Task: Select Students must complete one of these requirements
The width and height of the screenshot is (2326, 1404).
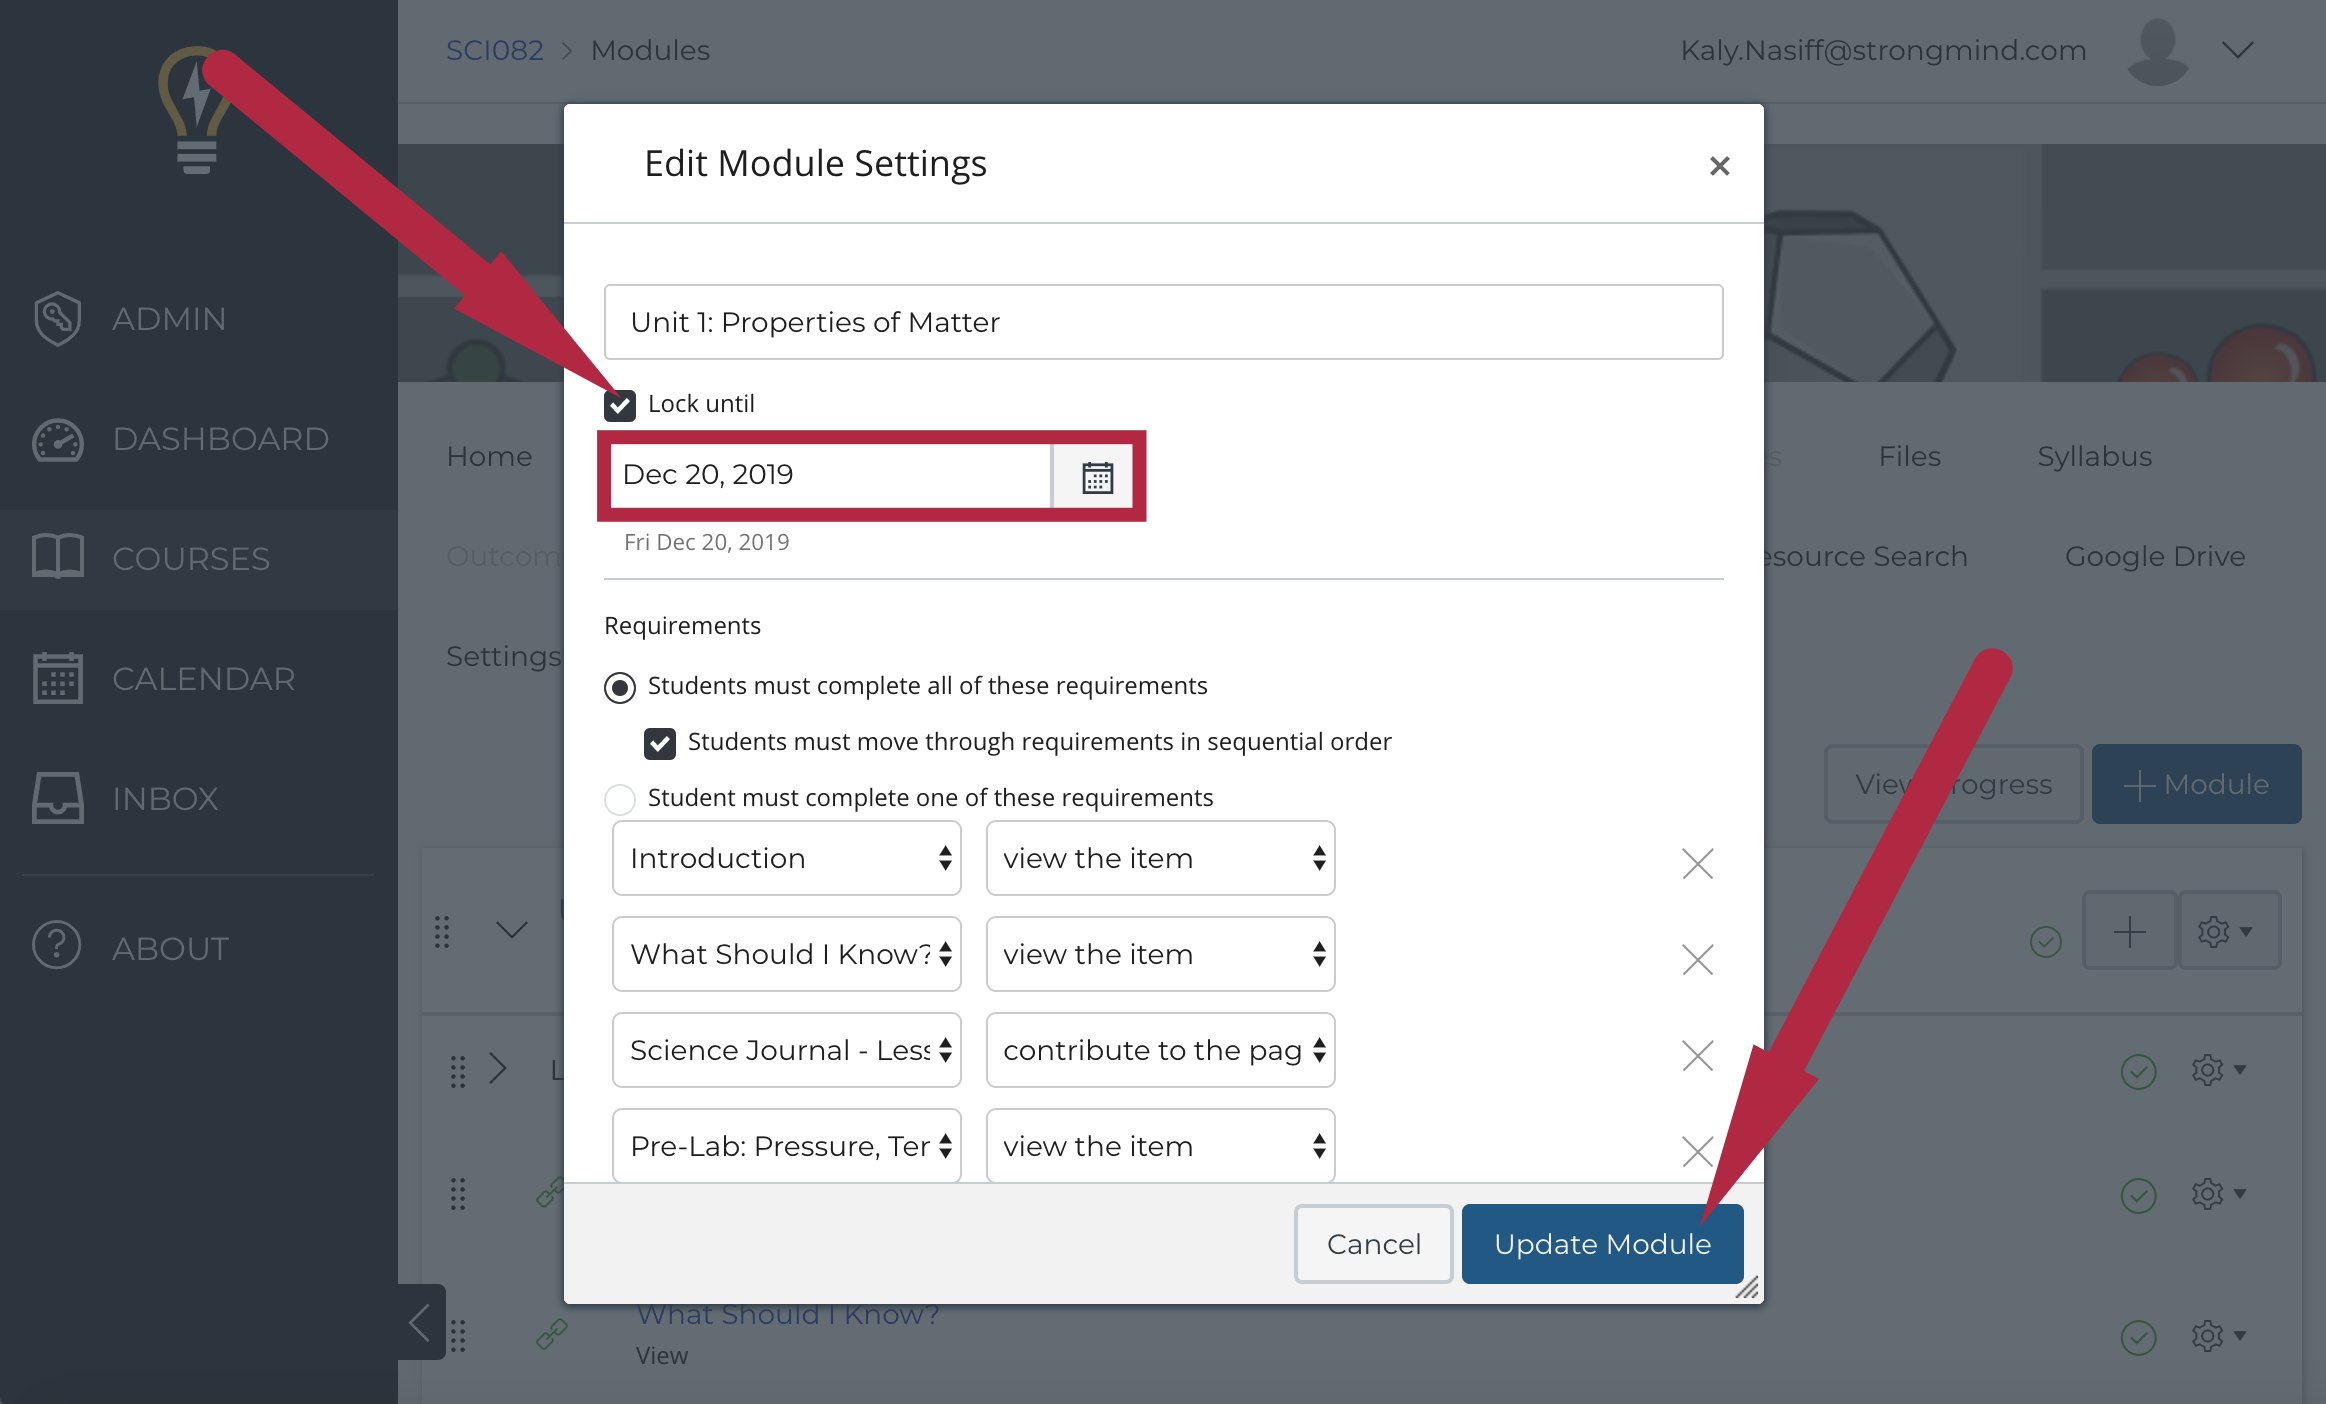Action: 623,798
